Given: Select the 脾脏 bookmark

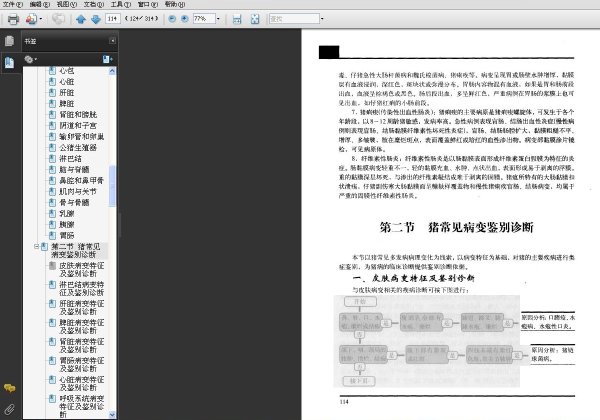Looking at the screenshot, I should 67,104.
